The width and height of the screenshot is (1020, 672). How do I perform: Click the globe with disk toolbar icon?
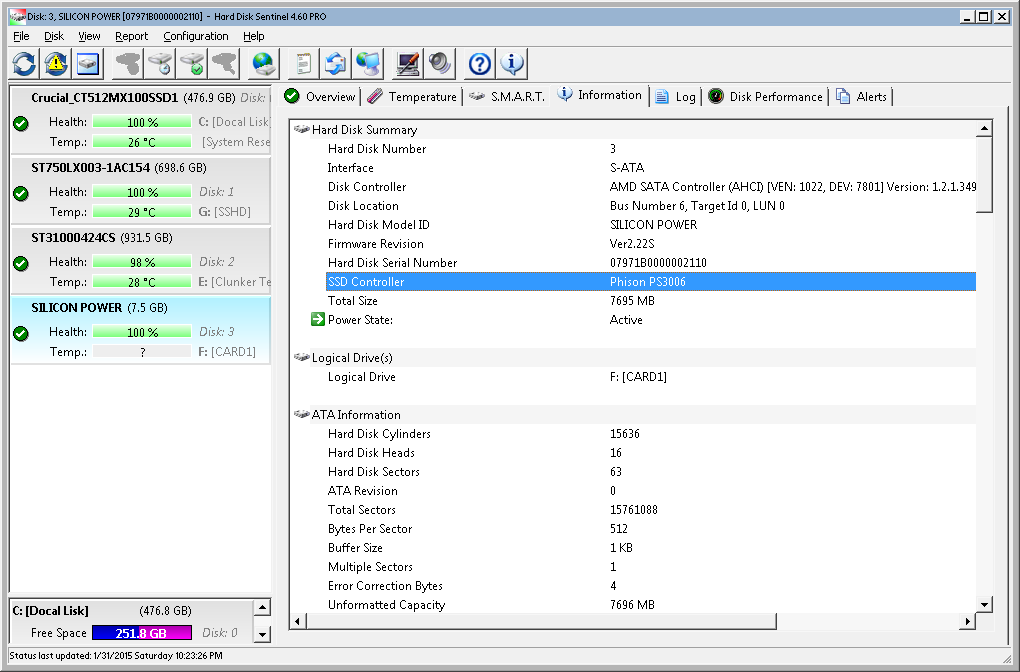click(x=264, y=64)
